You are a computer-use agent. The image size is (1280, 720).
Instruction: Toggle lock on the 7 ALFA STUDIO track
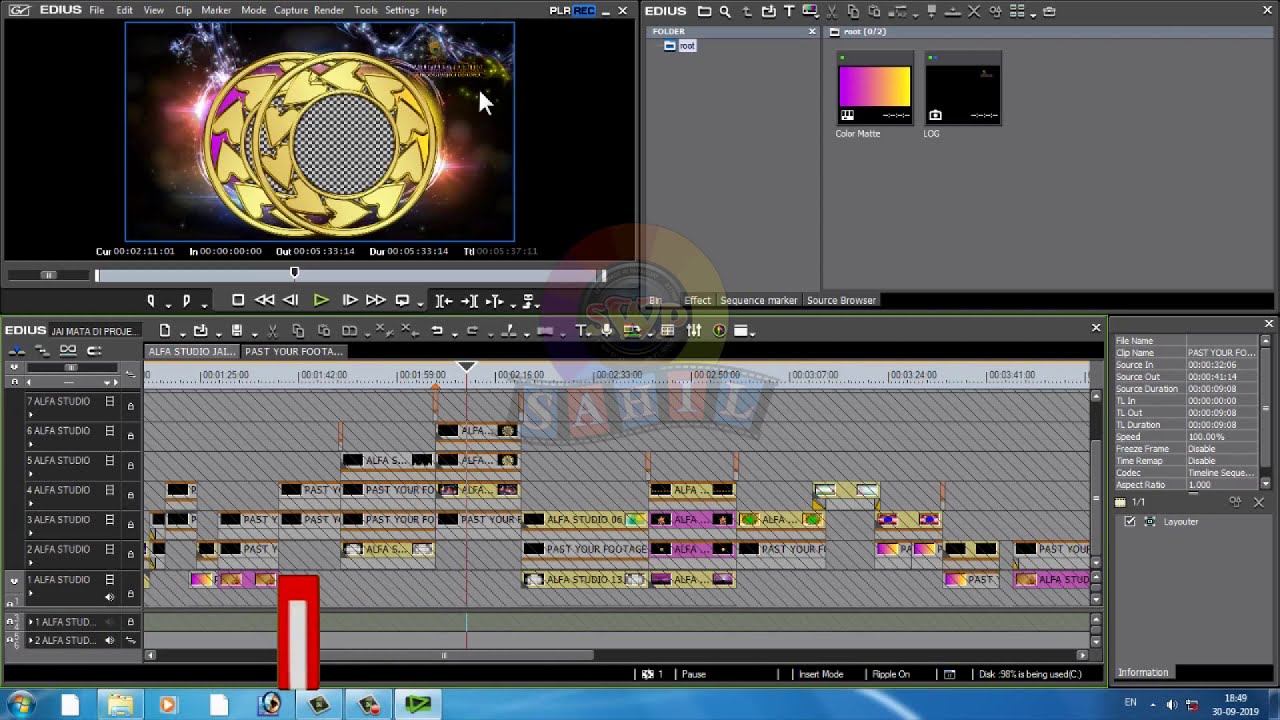click(x=130, y=406)
